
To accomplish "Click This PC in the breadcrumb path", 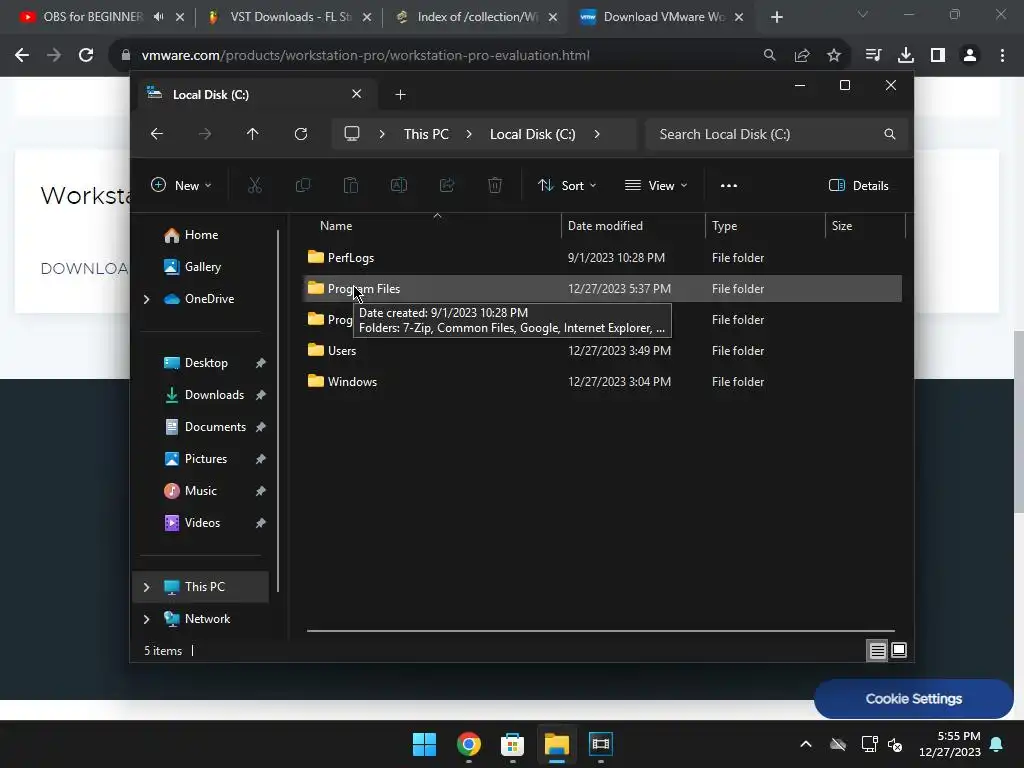I will coord(426,134).
